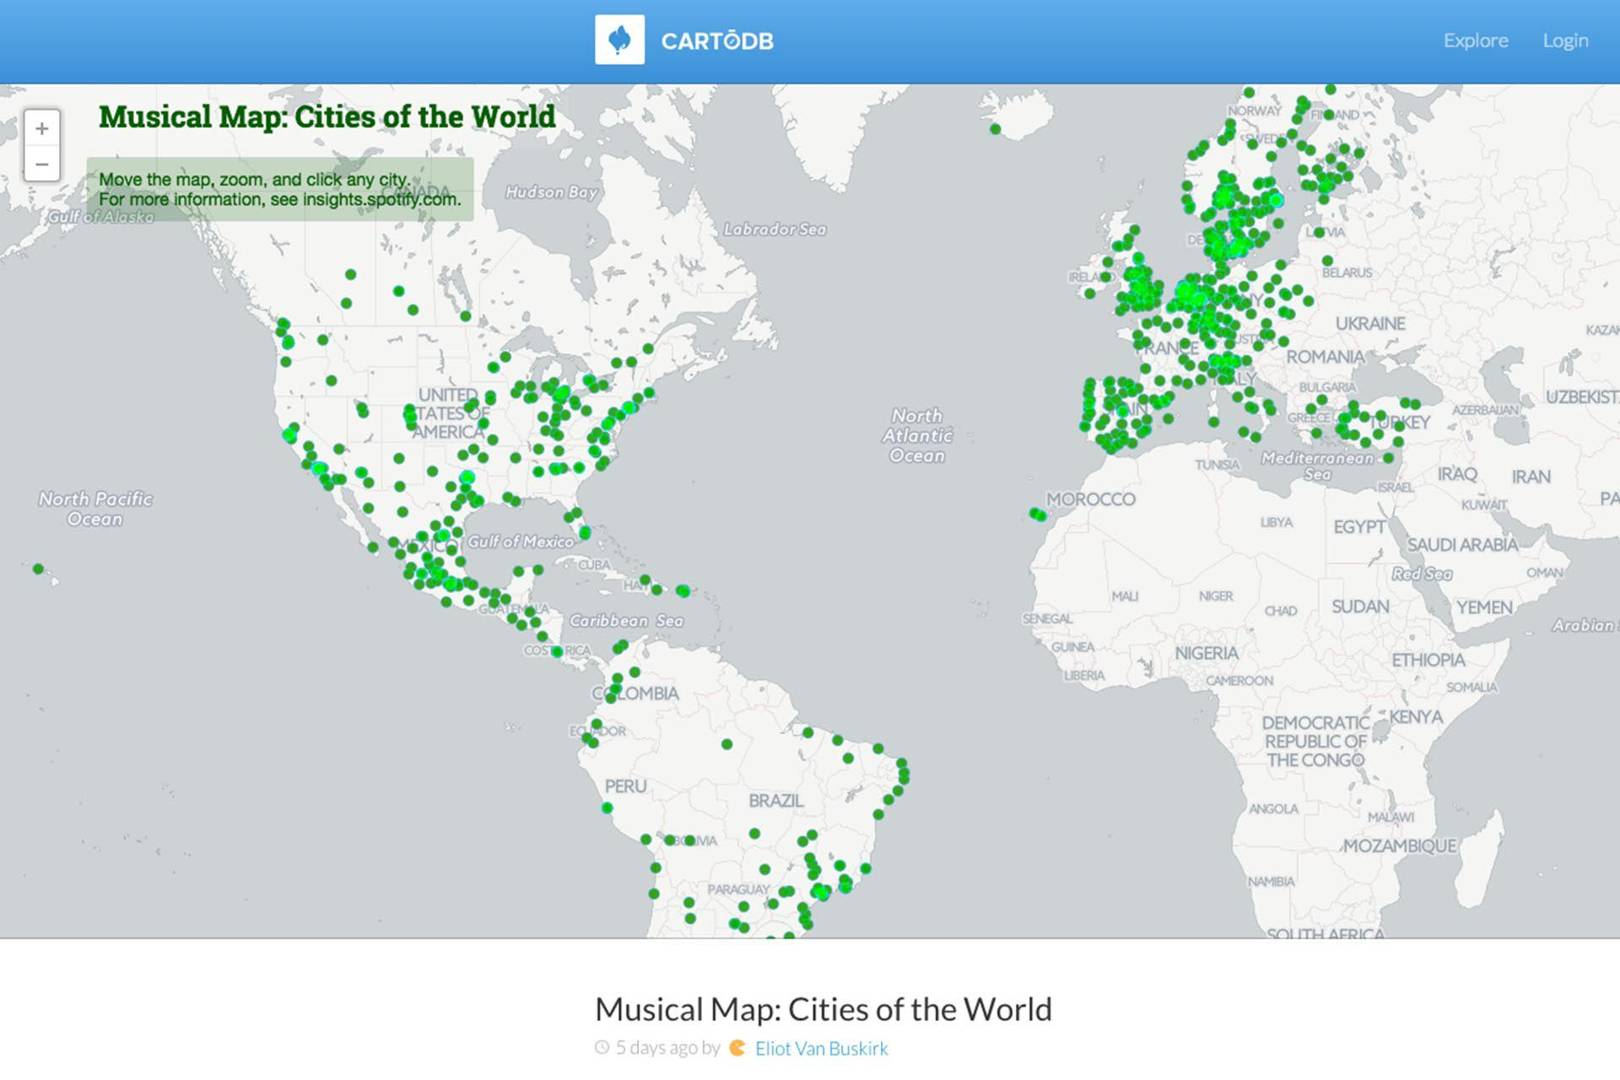Screen dimensions: 1620x1080
Task: Click the map title heading on the overlay
Action: click(x=327, y=116)
